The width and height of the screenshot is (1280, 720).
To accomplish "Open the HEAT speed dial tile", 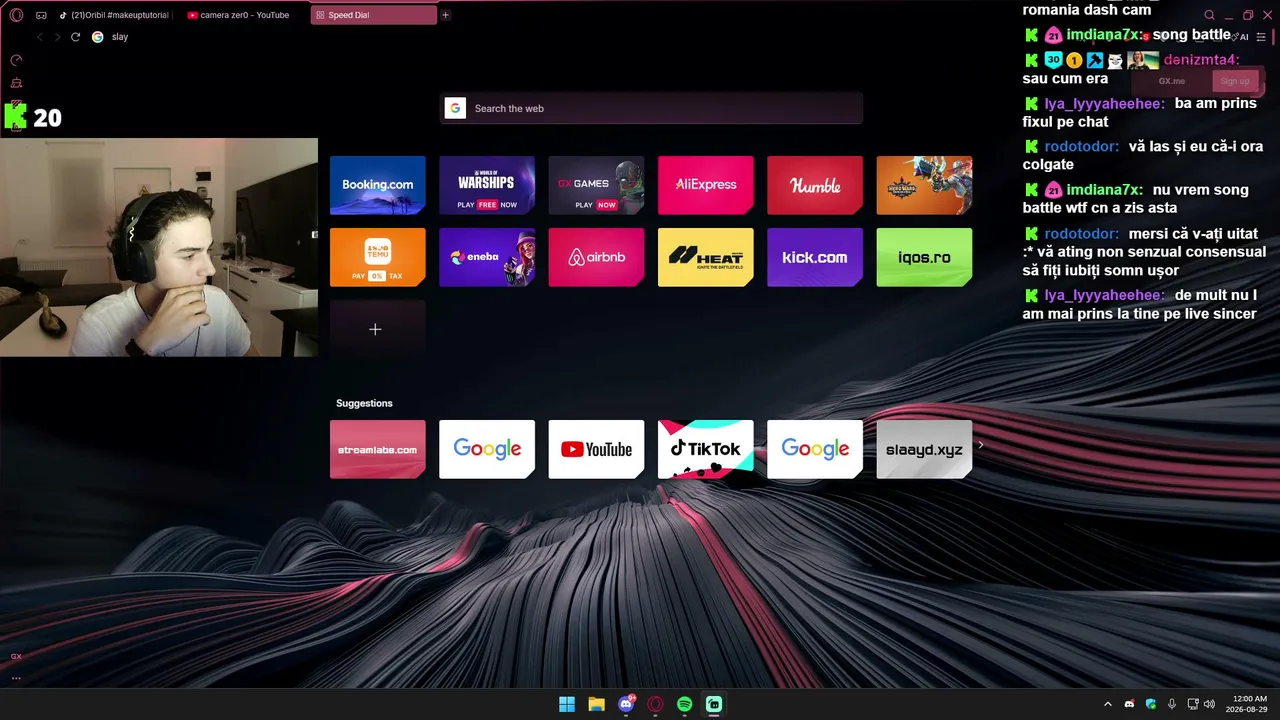I will [x=705, y=257].
